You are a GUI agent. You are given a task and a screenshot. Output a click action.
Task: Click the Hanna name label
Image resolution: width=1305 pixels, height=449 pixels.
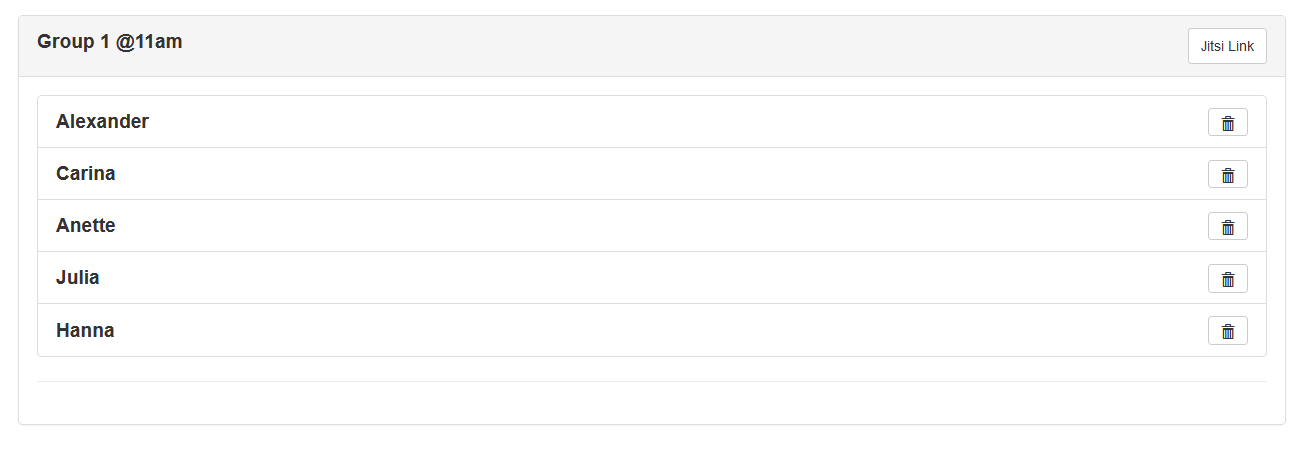(x=85, y=330)
